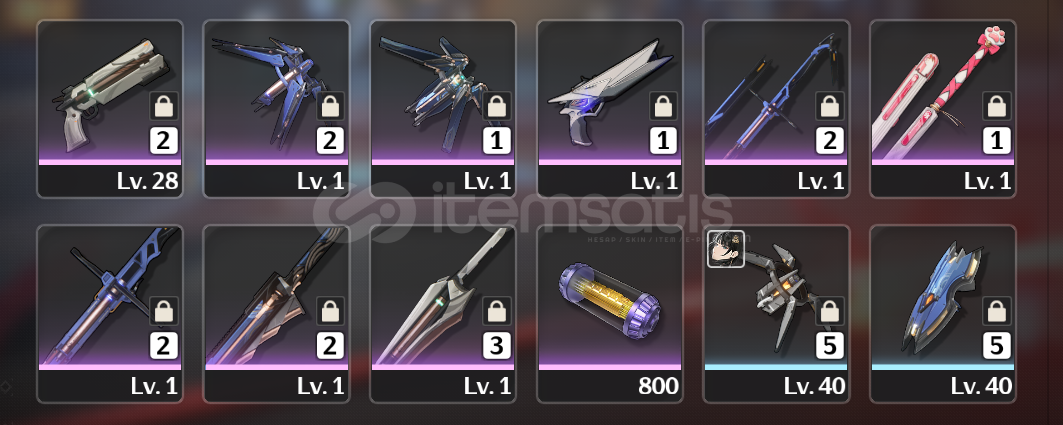Click lock icon on the blue twin swords
Image resolution: width=1063 pixels, height=425 pixels.
[x=830, y=106]
